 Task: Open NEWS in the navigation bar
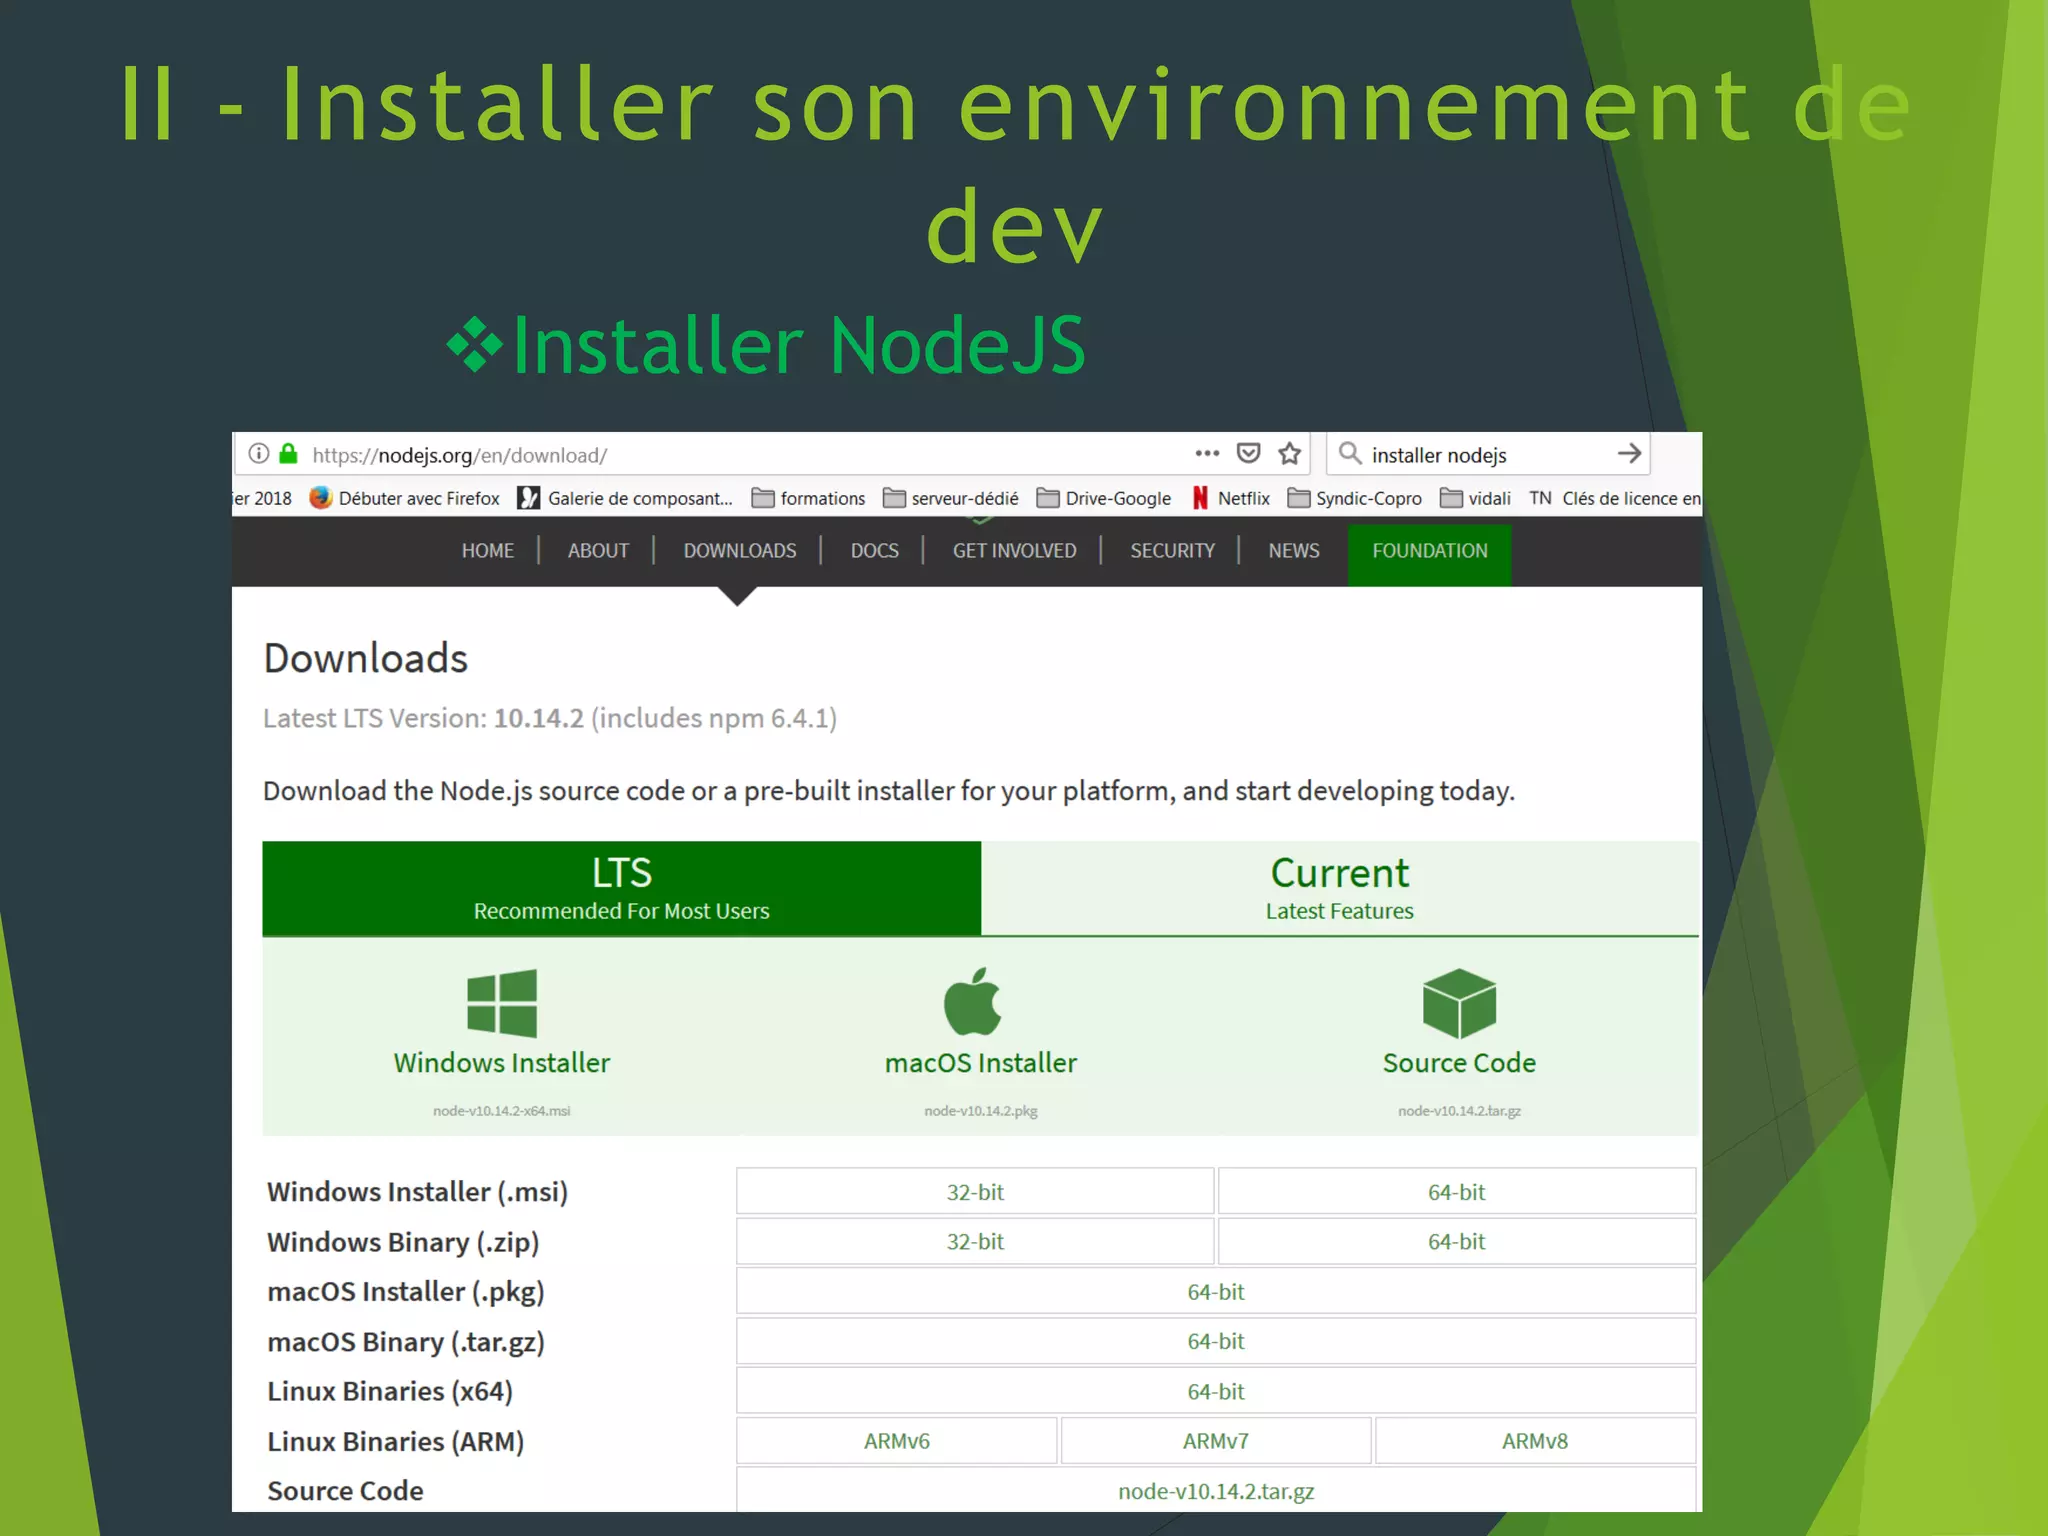click(1294, 551)
